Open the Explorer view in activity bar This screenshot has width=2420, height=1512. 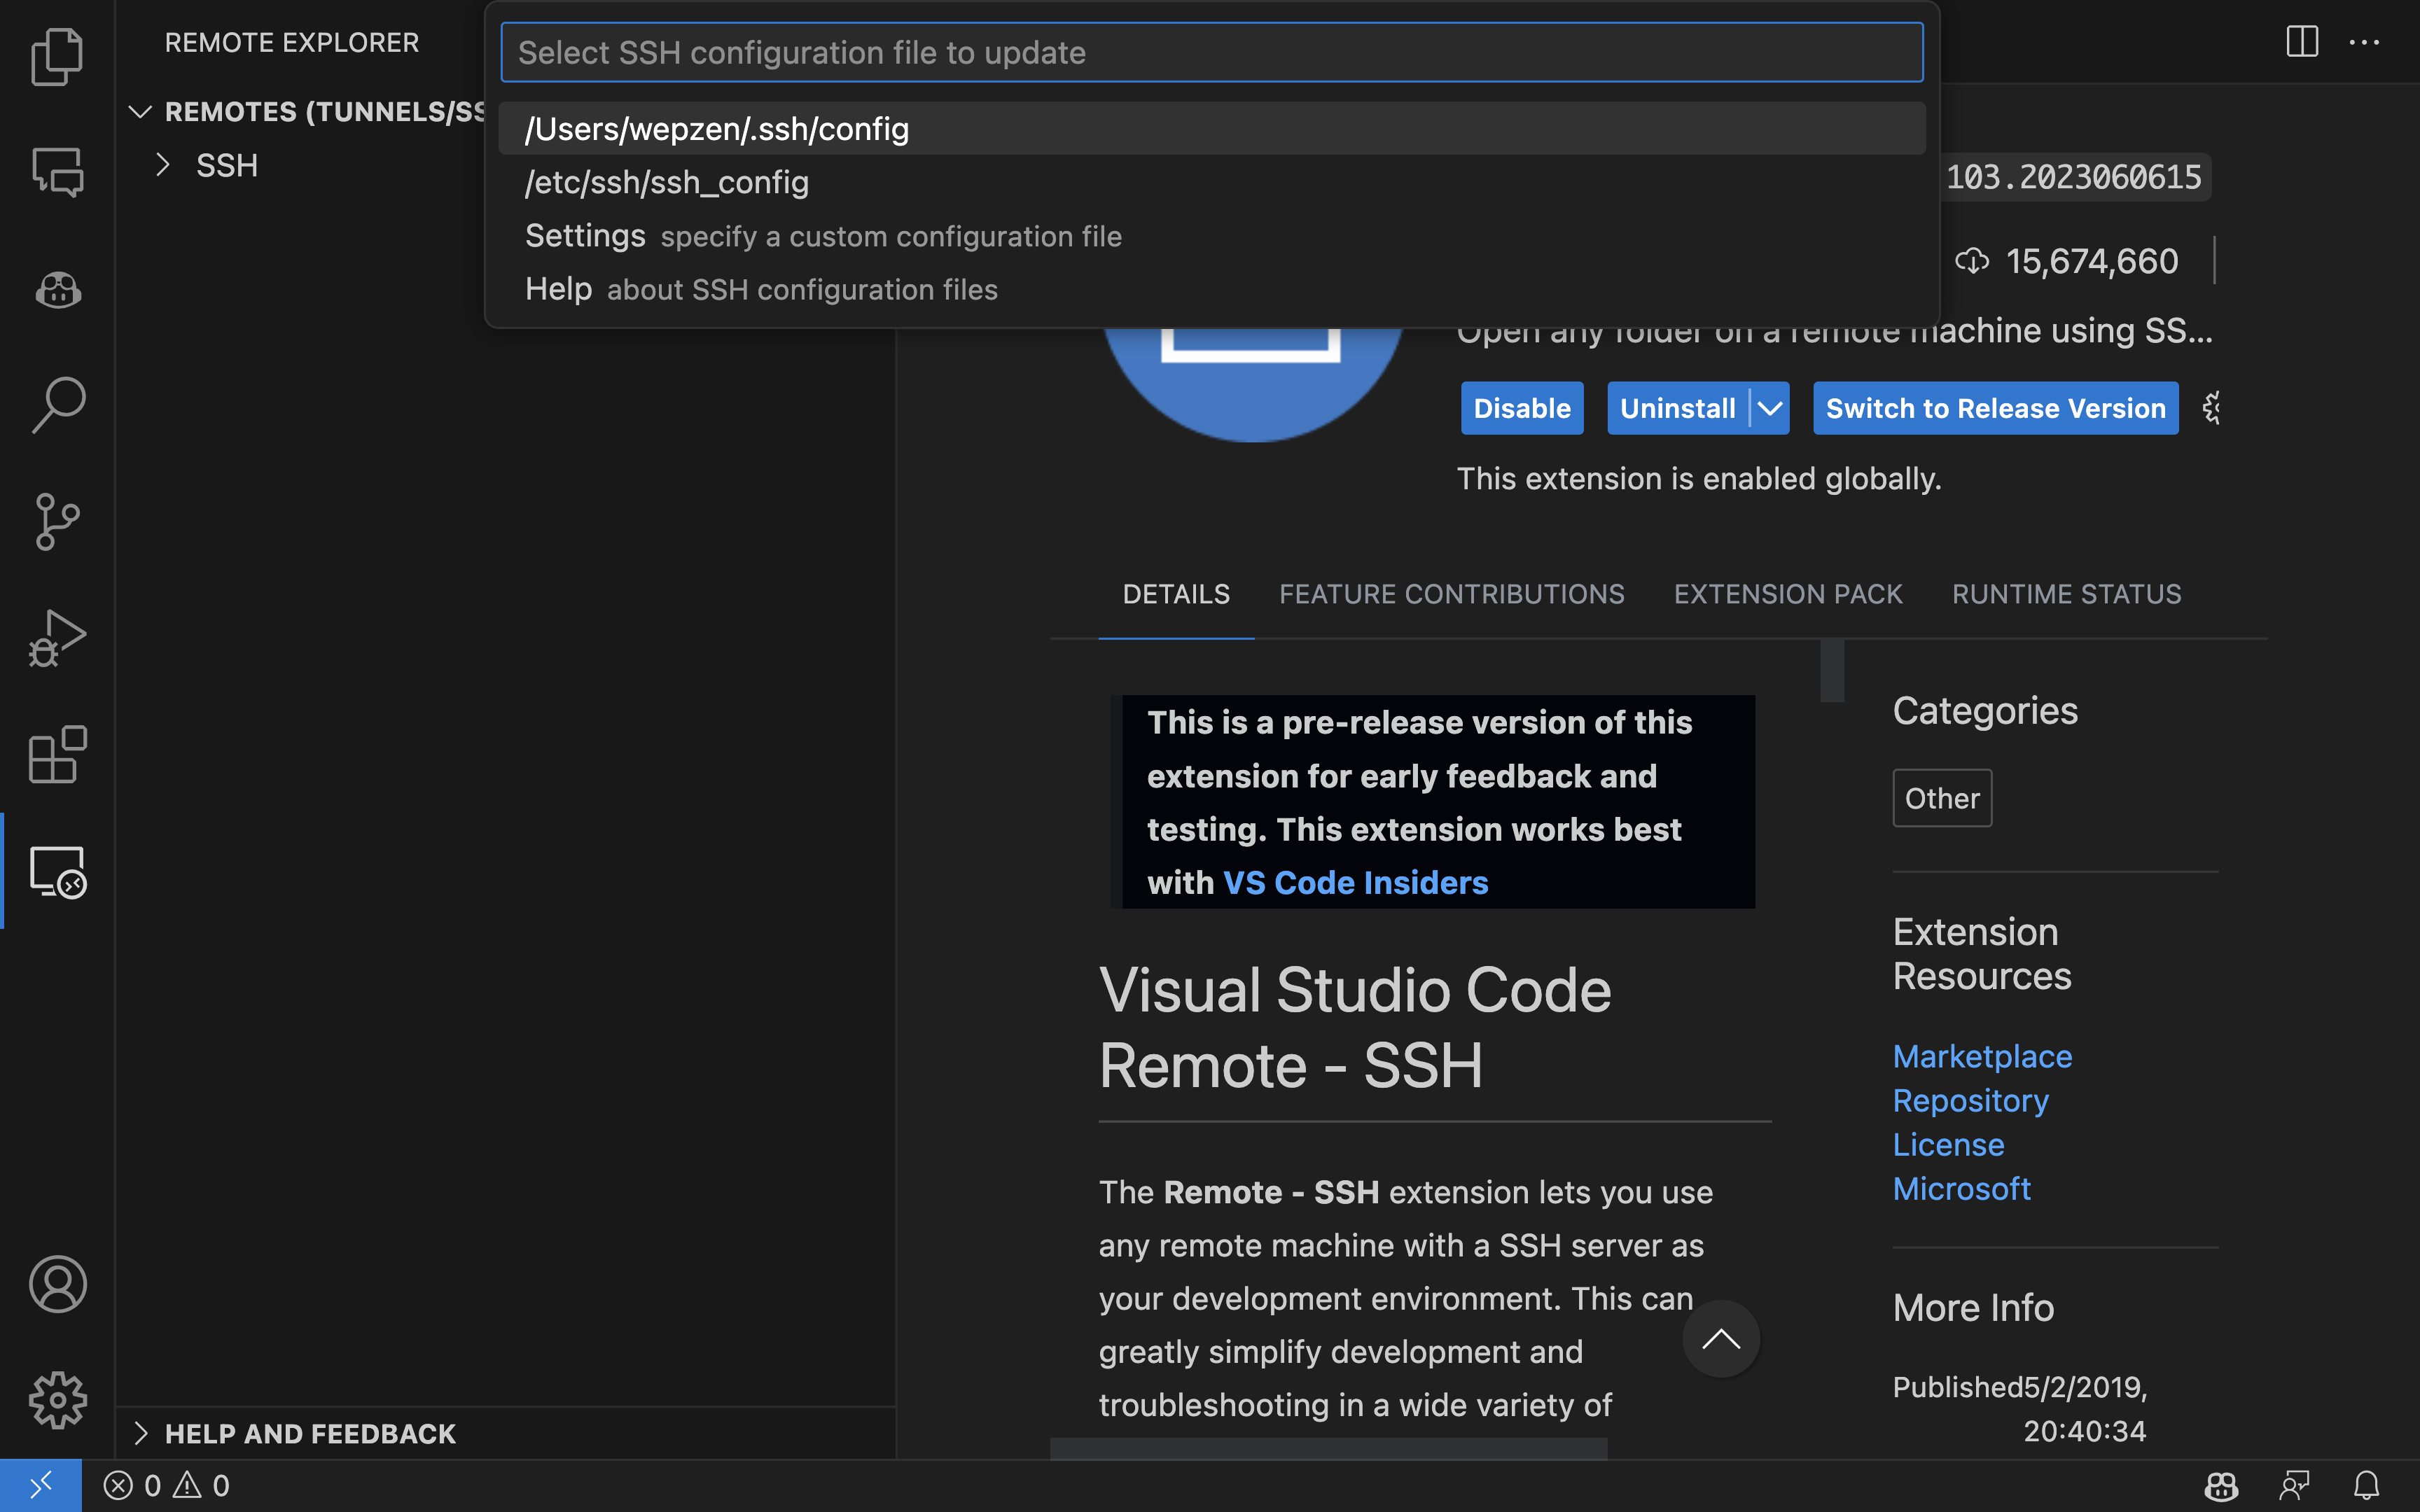click(57, 57)
